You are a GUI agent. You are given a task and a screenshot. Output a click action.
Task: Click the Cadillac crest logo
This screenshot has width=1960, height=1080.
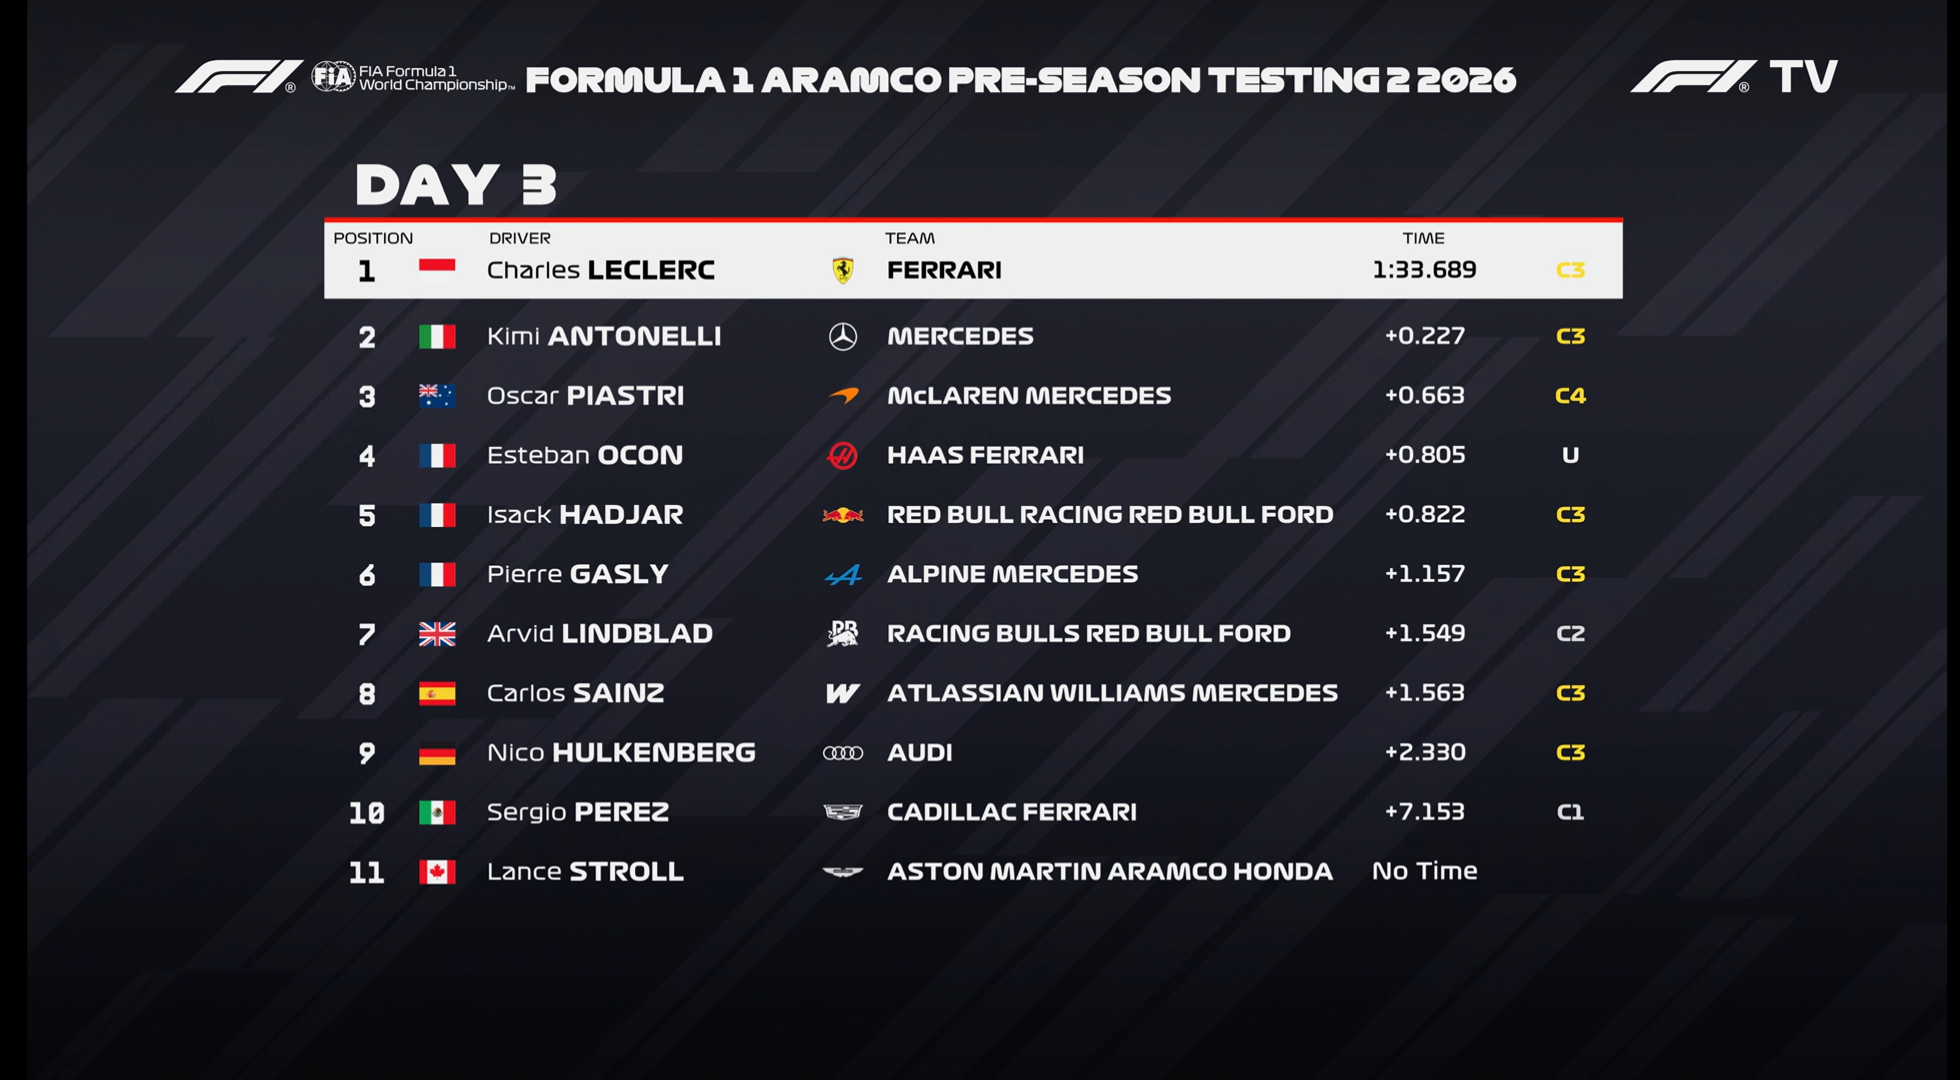point(843,812)
